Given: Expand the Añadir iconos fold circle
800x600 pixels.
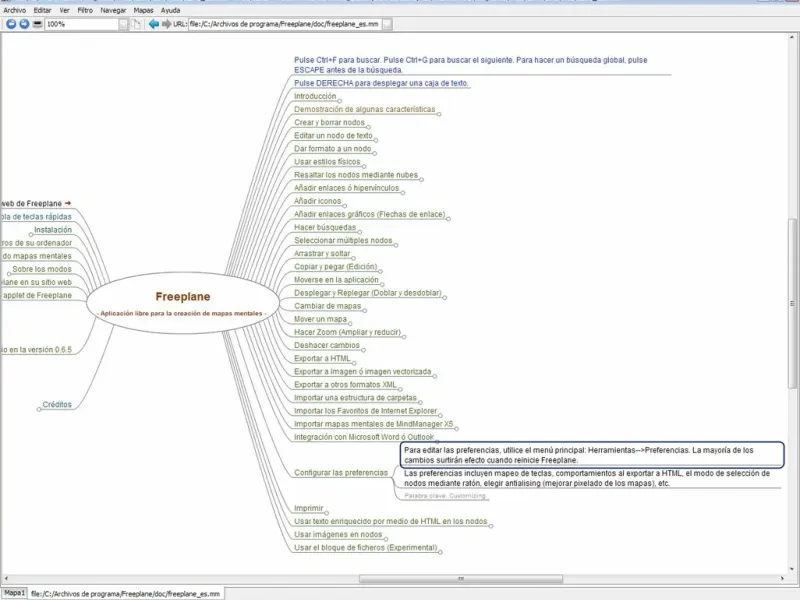Looking at the screenshot, I should [344, 206].
